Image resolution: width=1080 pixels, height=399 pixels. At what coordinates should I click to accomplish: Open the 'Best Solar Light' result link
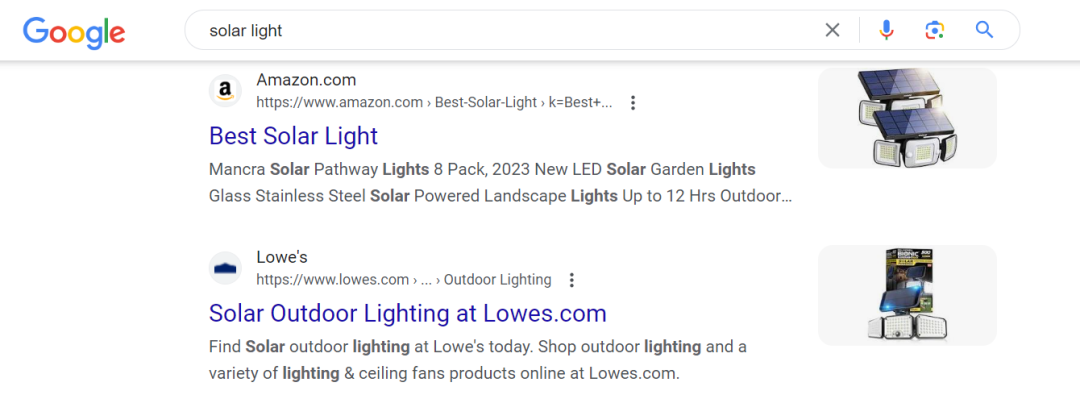click(293, 136)
